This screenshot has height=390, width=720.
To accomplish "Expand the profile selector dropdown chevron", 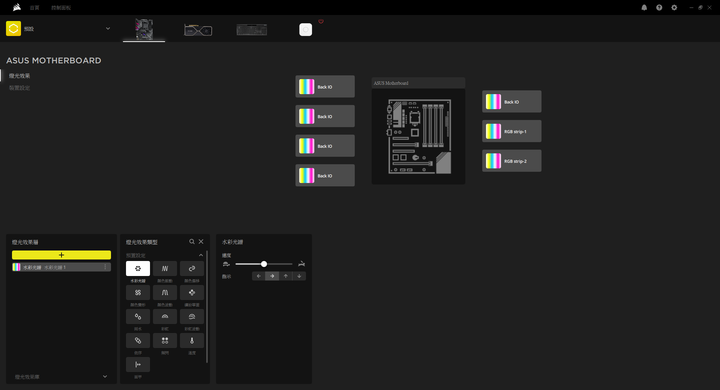I will [x=108, y=28].
